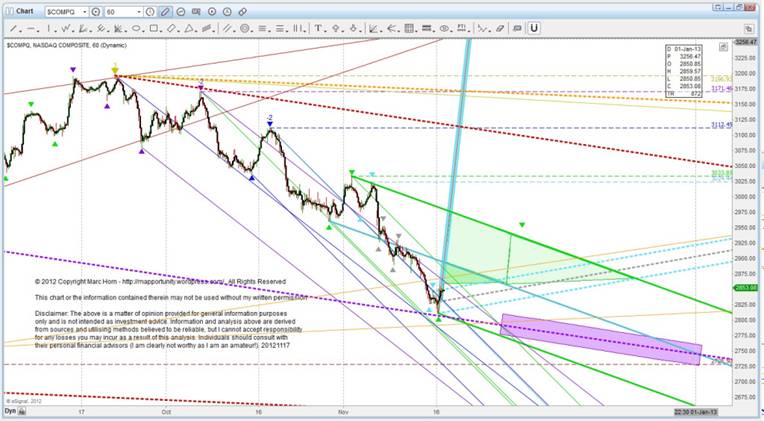Click the stacked-windows icon at toolbar right

pos(748,29)
